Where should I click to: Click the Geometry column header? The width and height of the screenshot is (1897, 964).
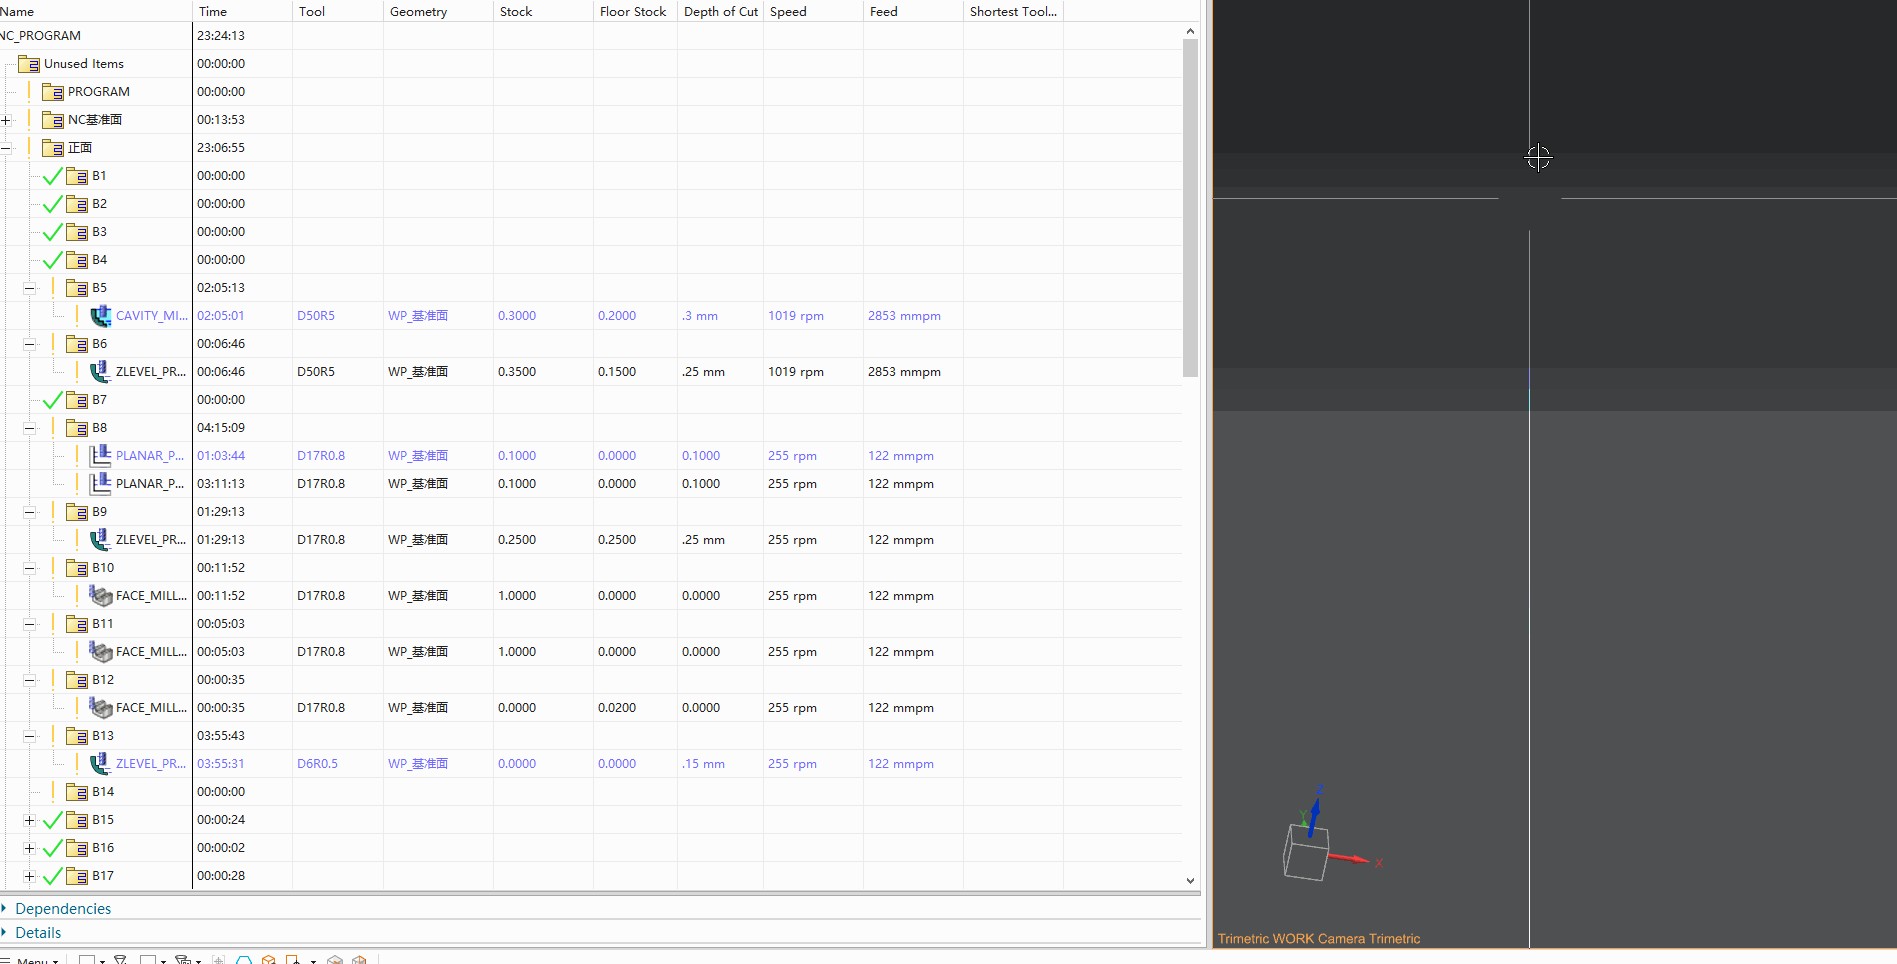438,11
